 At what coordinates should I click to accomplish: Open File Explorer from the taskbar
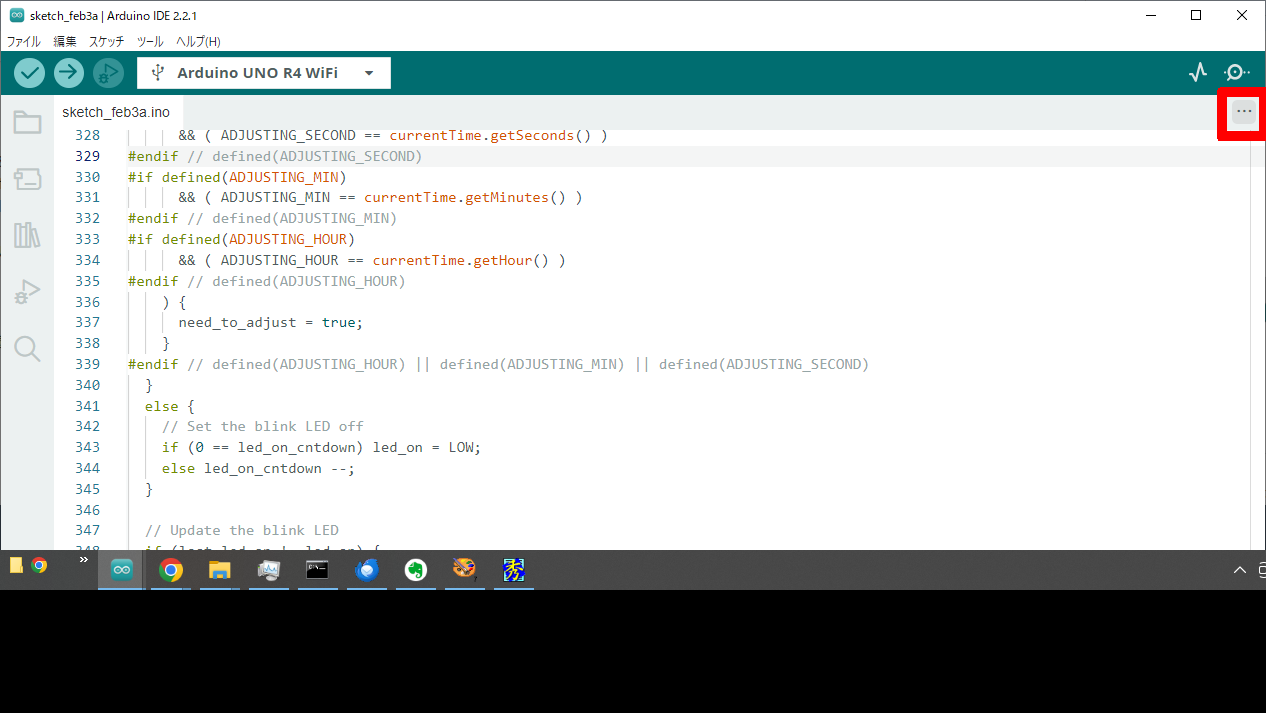(x=219, y=570)
